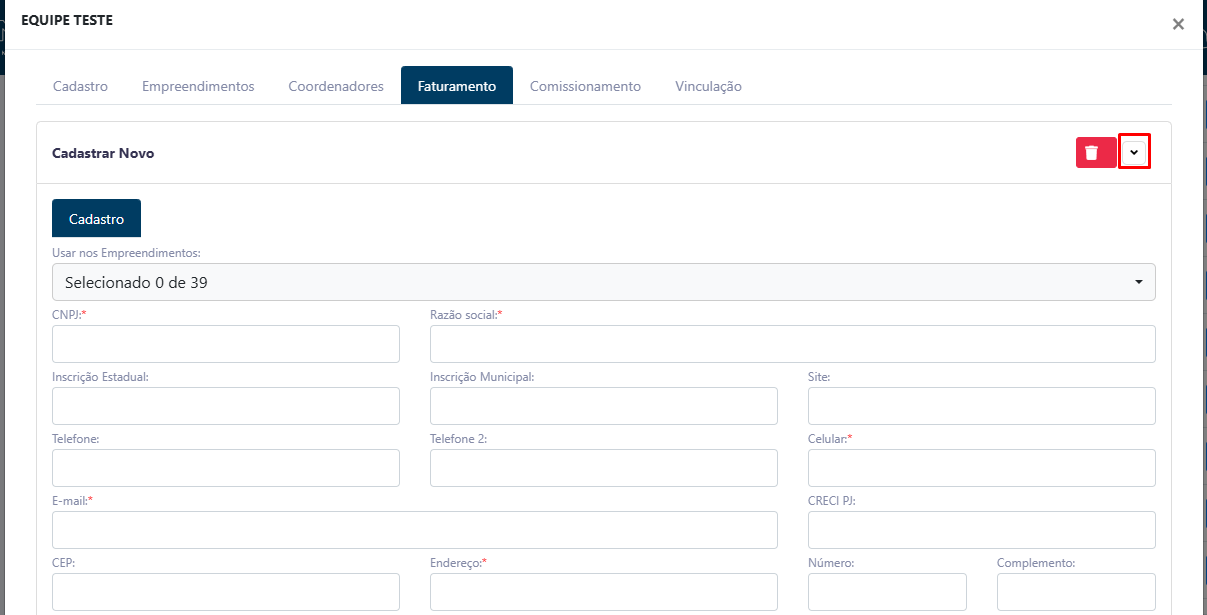Go to the Coordenadores tab
The height and width of the screenshot is (615, 1207).
336,86
